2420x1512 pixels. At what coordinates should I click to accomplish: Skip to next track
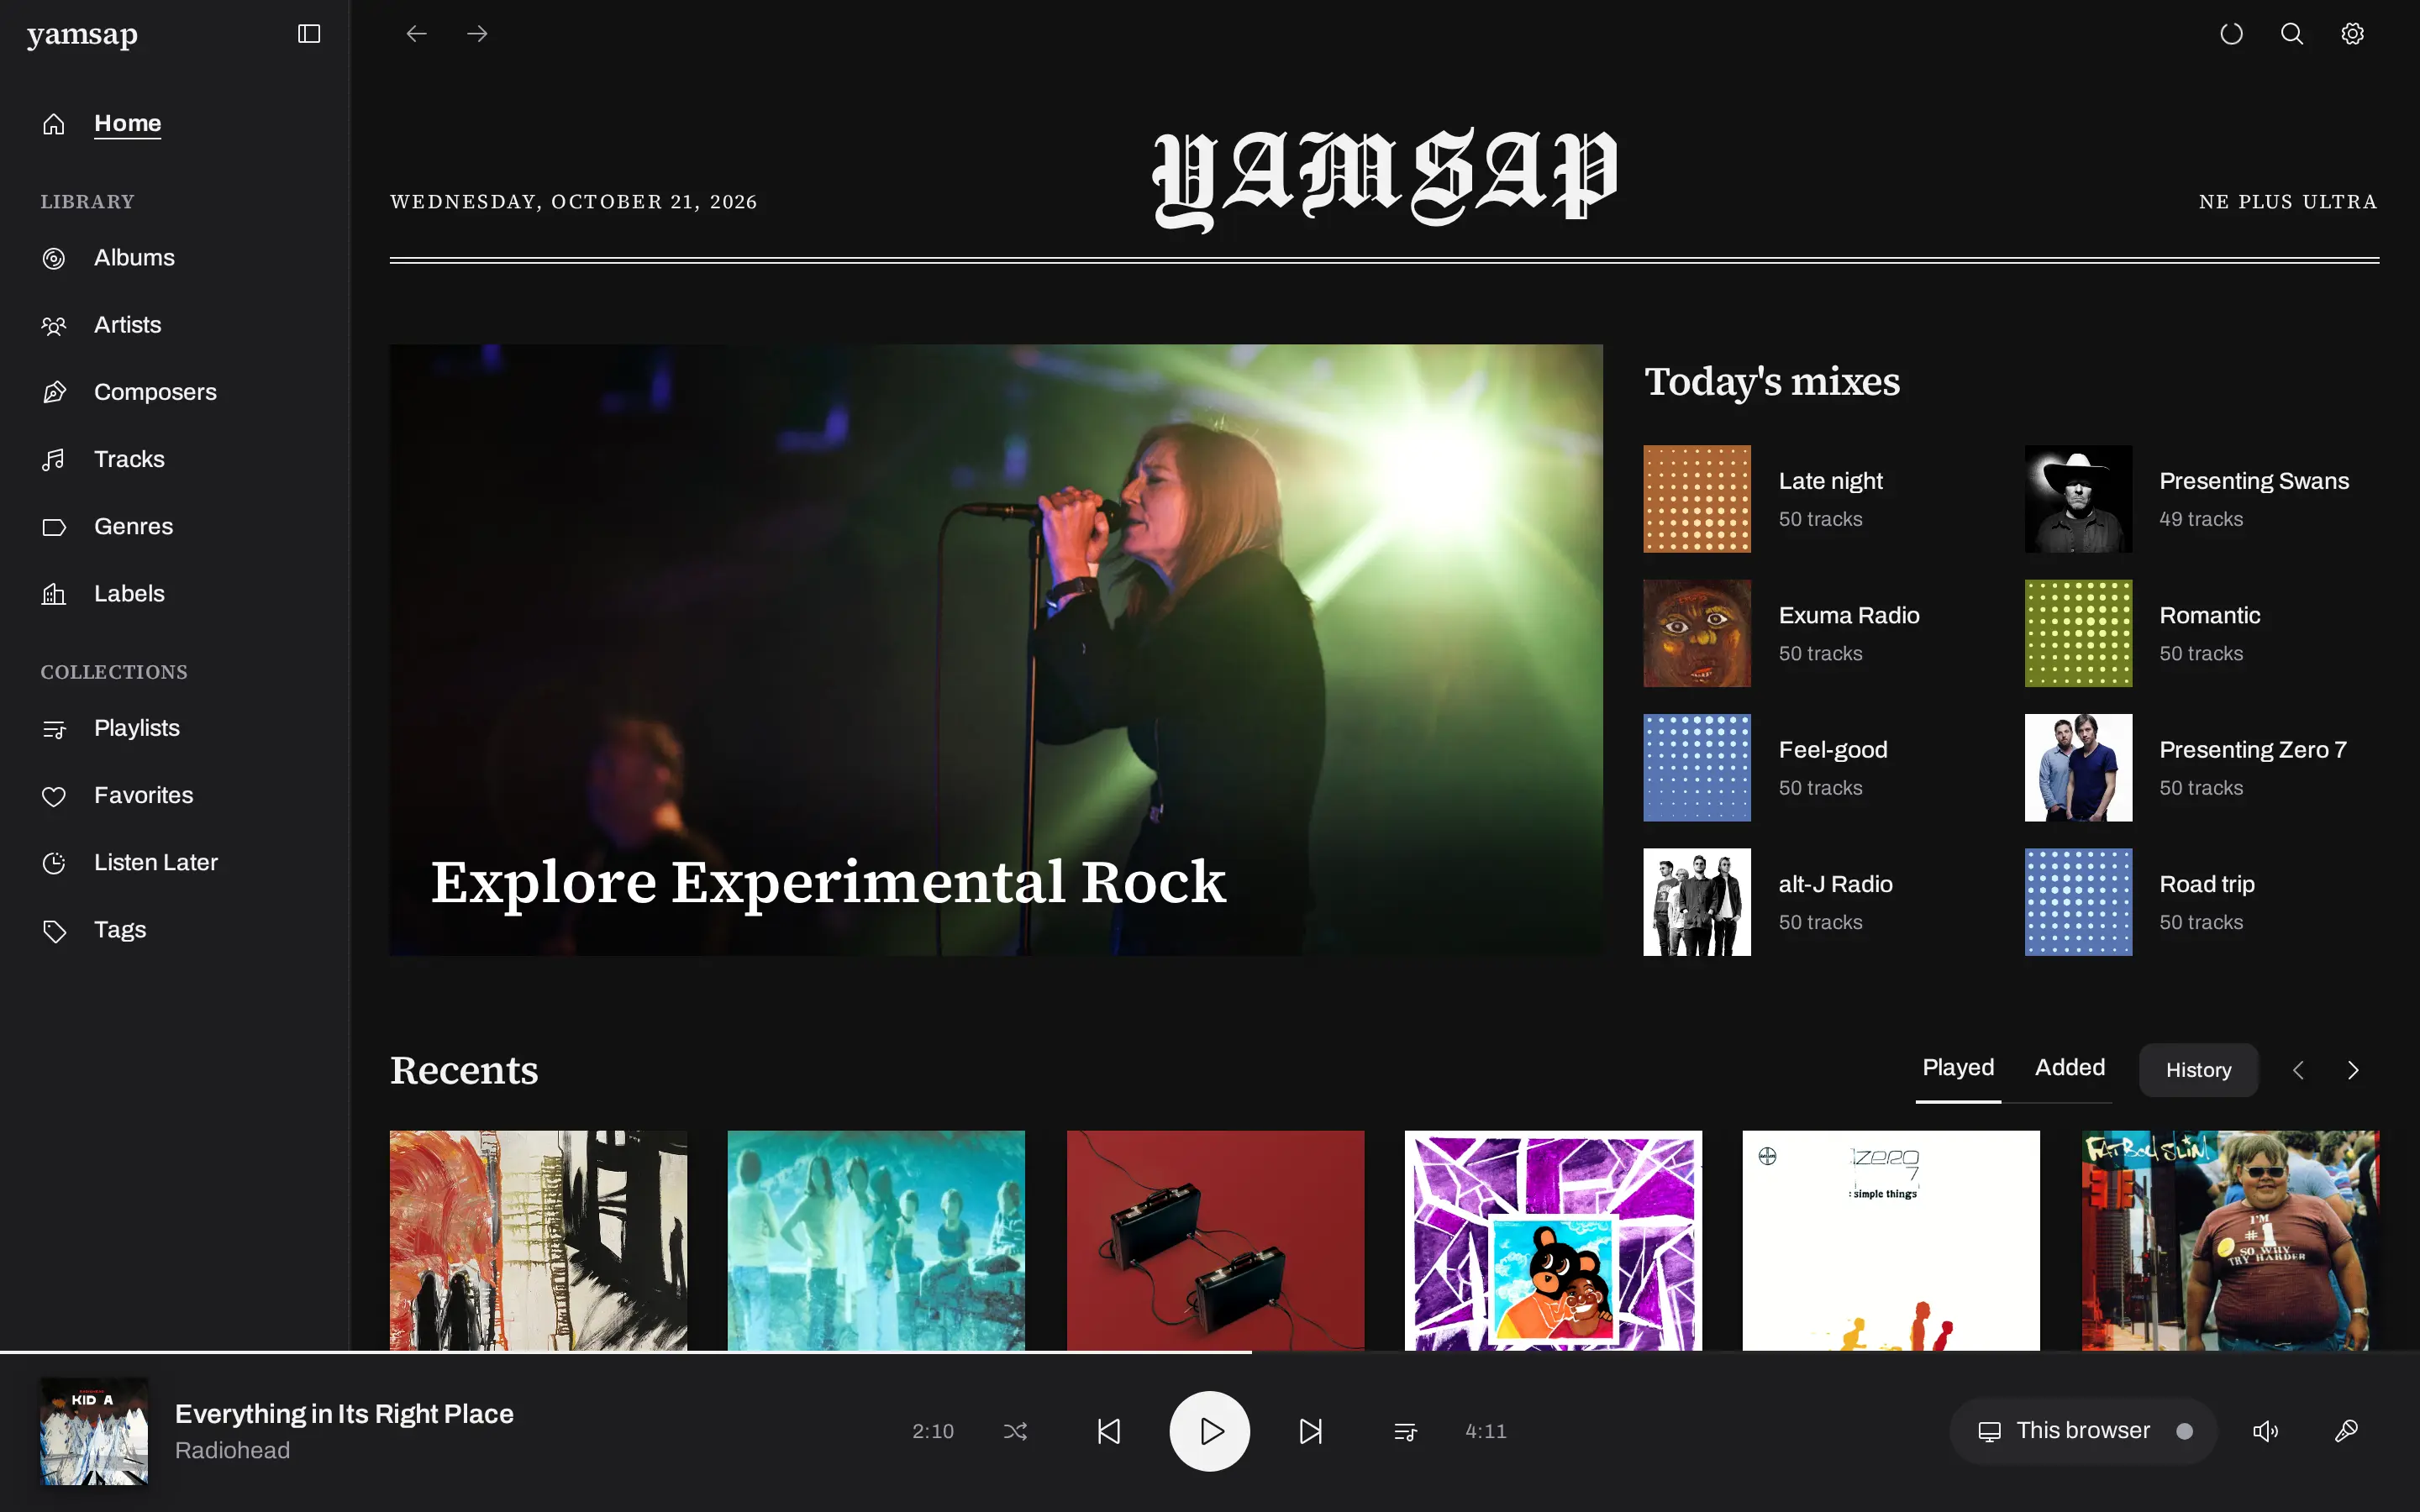pos(1311,1431)
